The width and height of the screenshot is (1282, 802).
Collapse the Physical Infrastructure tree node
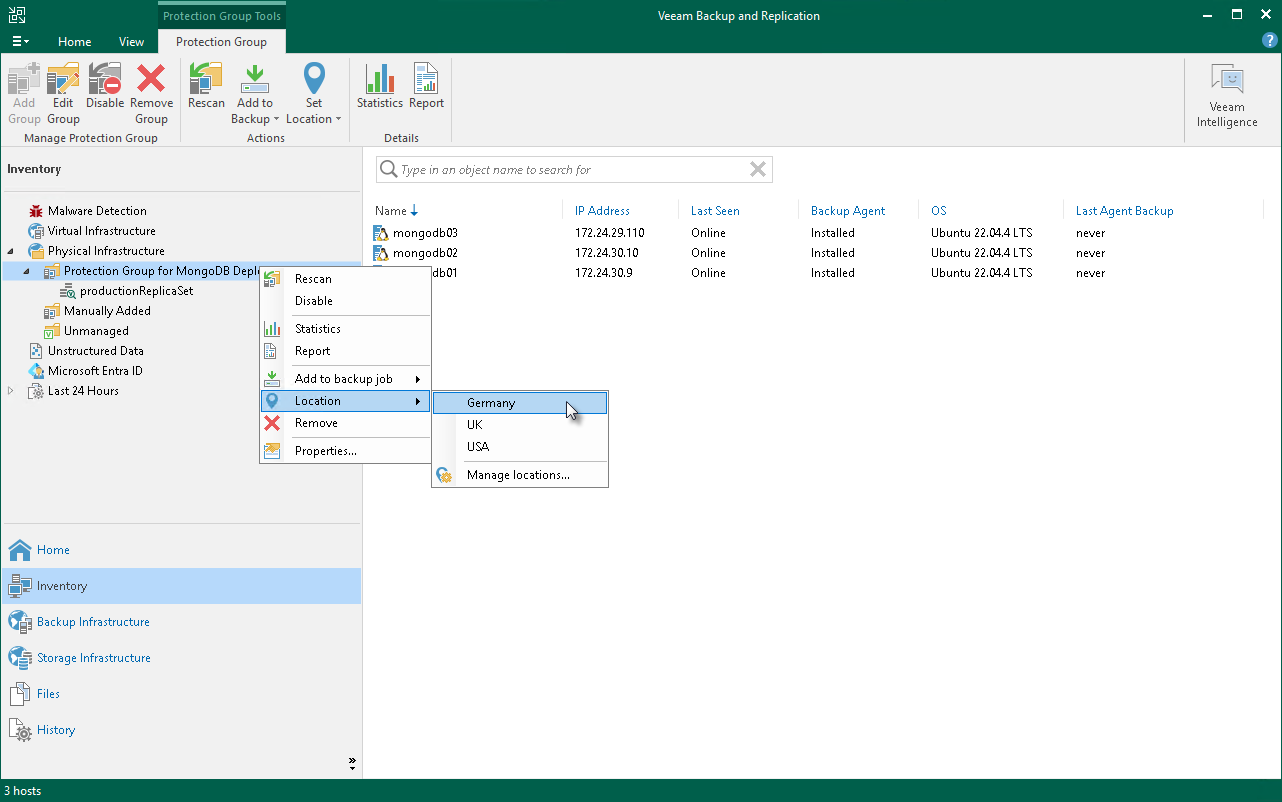click(x=11, y=251)
